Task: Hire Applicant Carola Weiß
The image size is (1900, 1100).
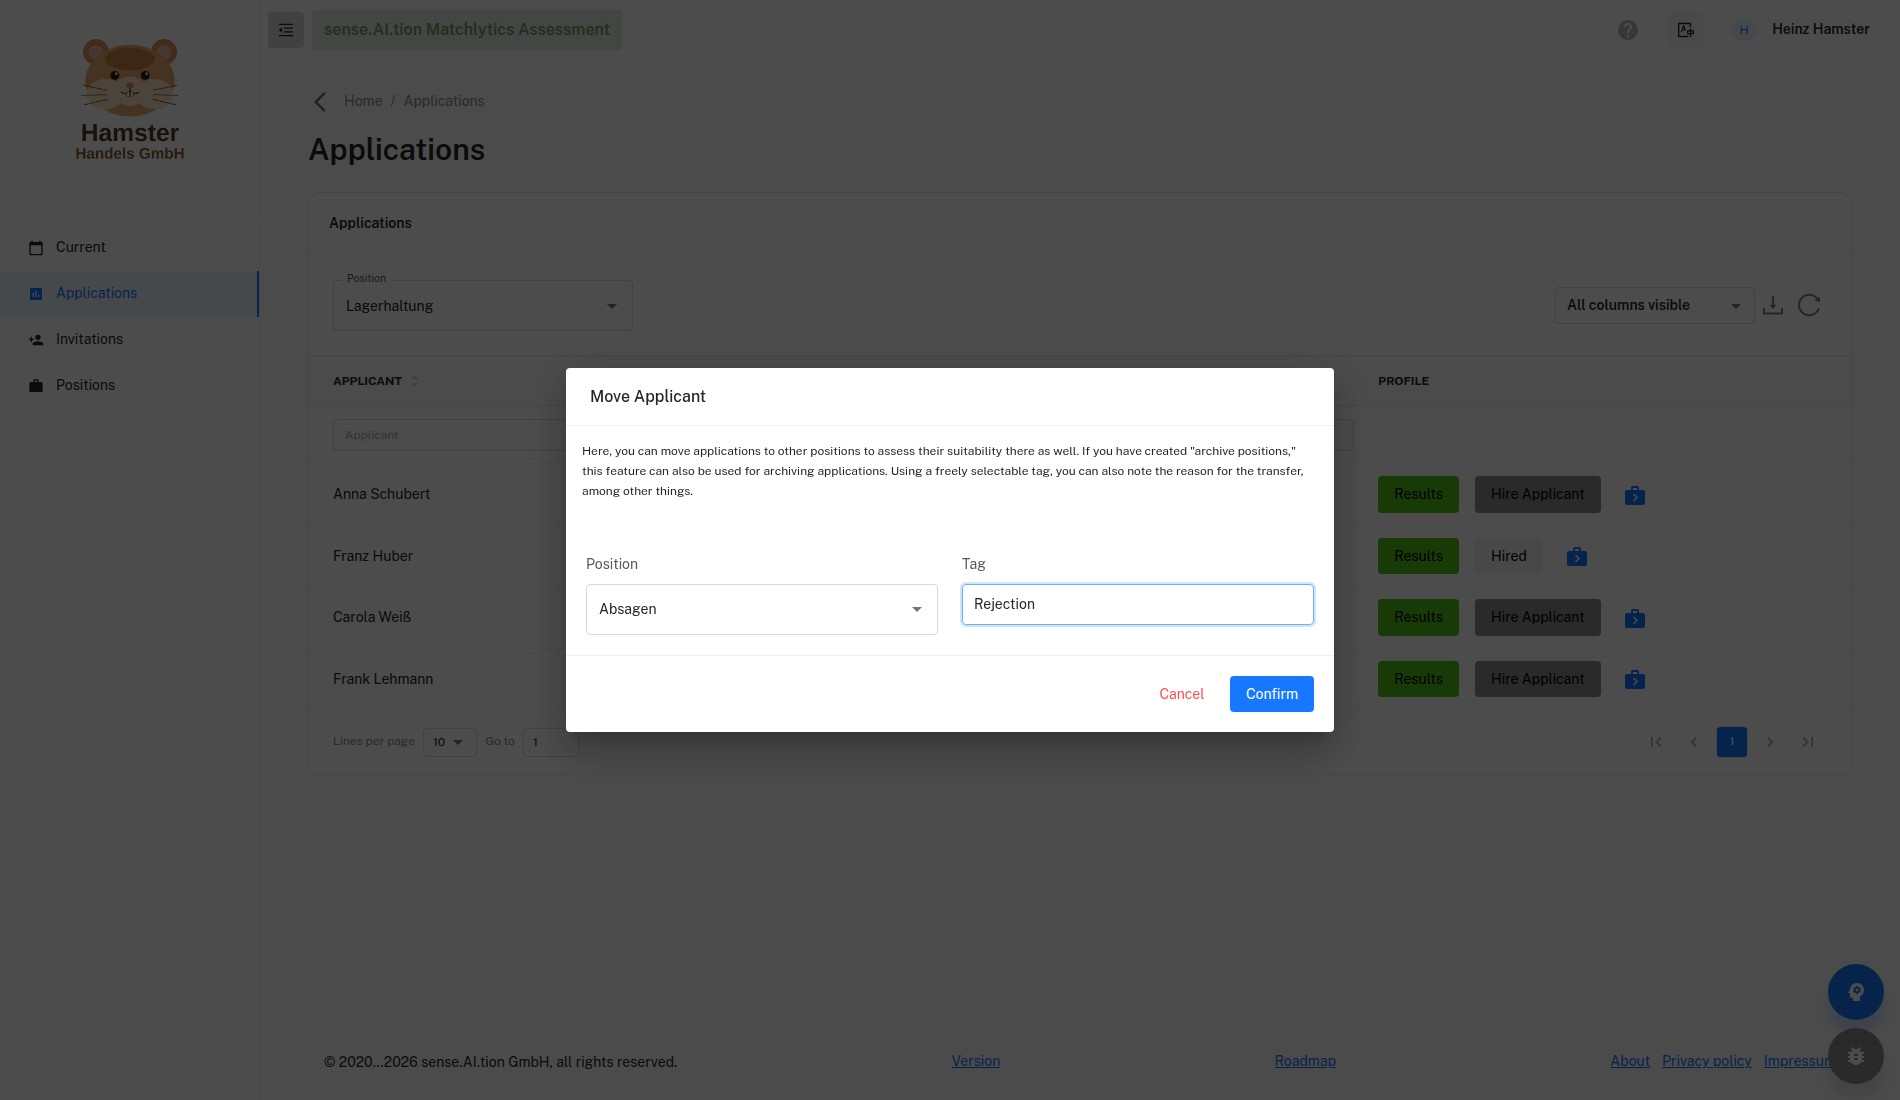Action: click(1538, 617)
